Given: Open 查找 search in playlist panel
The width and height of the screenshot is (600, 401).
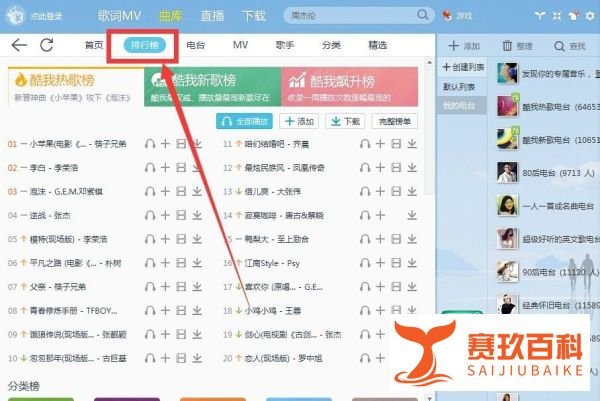Looking at the screenshot, I should click(x=570, y=46).
